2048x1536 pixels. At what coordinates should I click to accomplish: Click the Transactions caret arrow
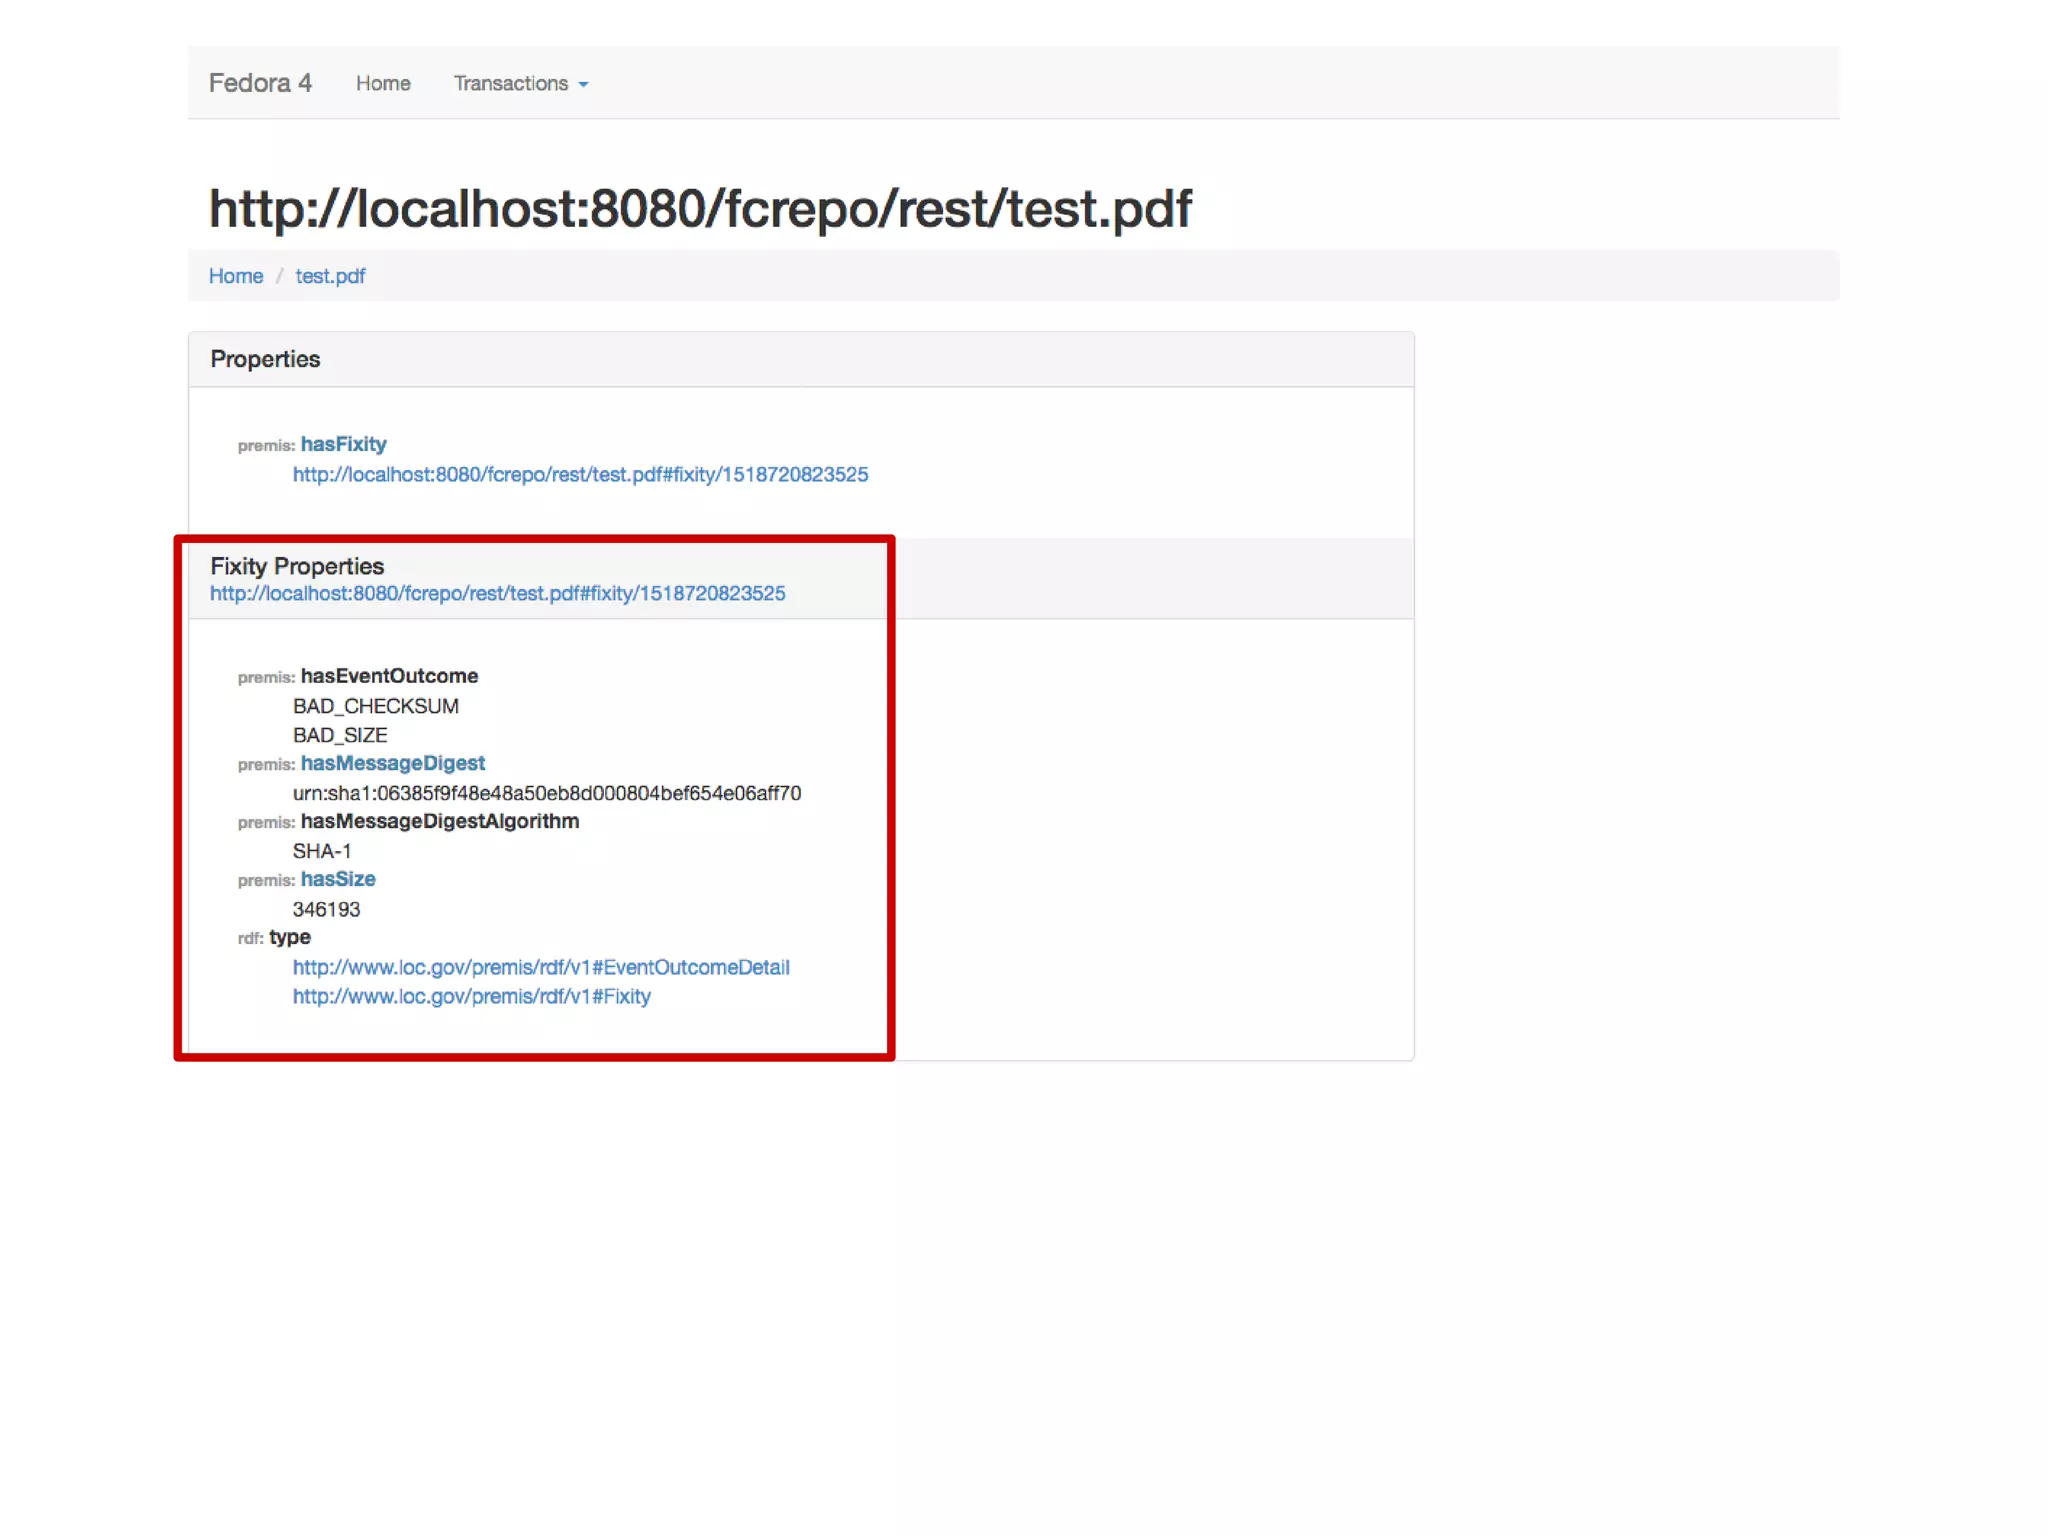(583, 85)
